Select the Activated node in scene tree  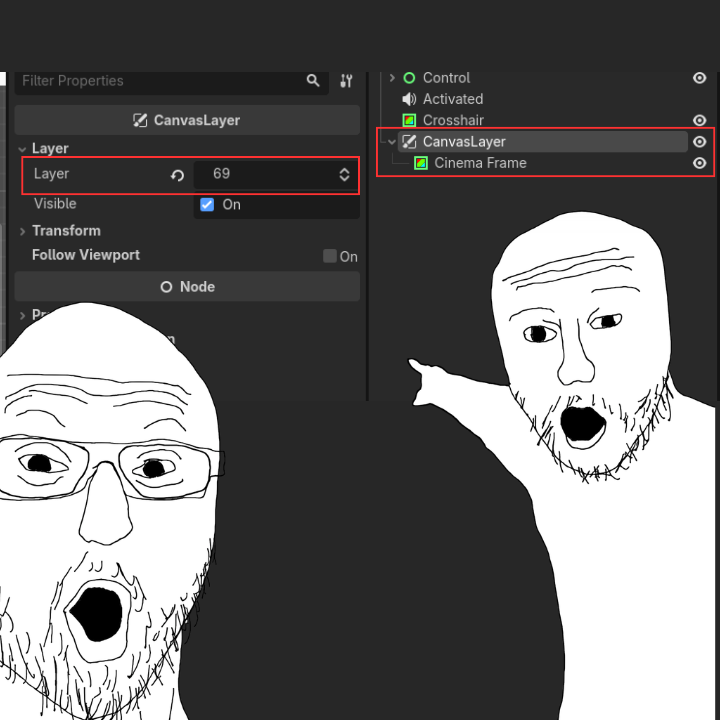point(453,99)
